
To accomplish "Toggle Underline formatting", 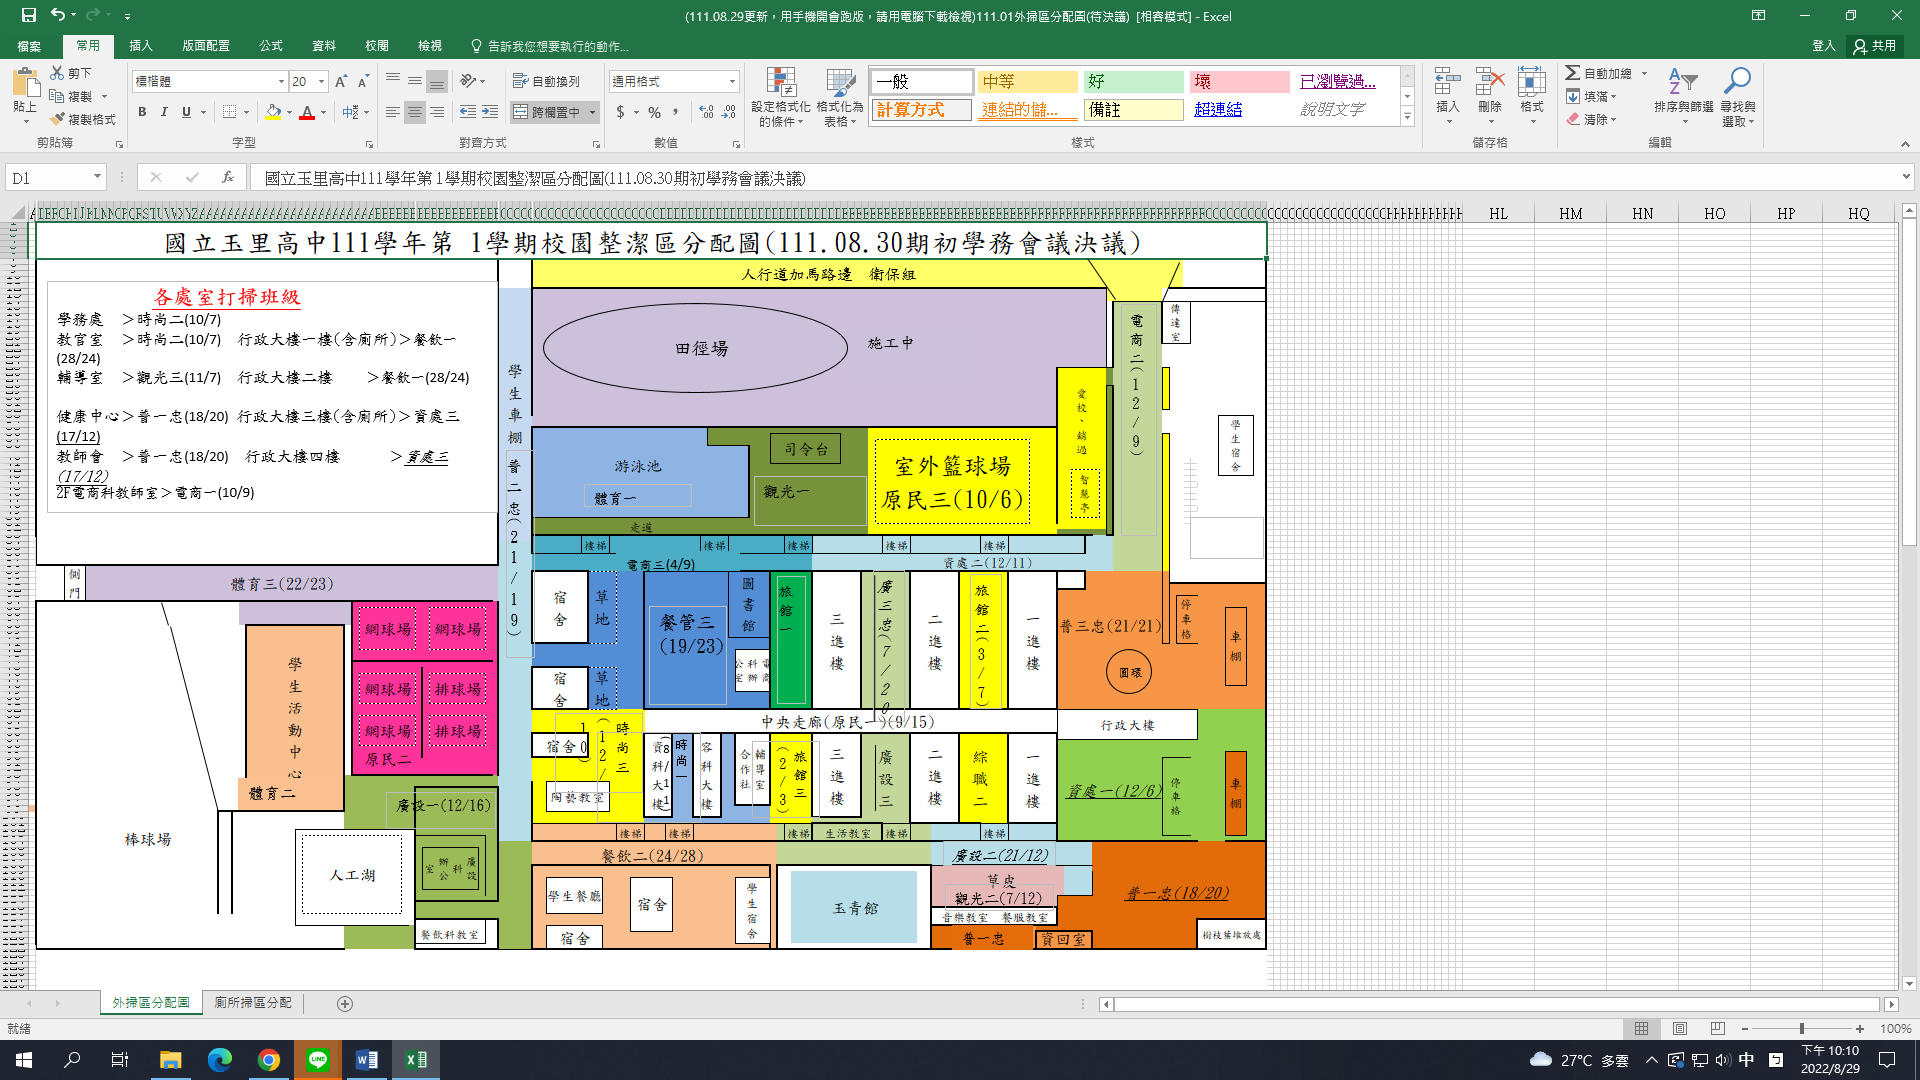I will click(186, 112).
